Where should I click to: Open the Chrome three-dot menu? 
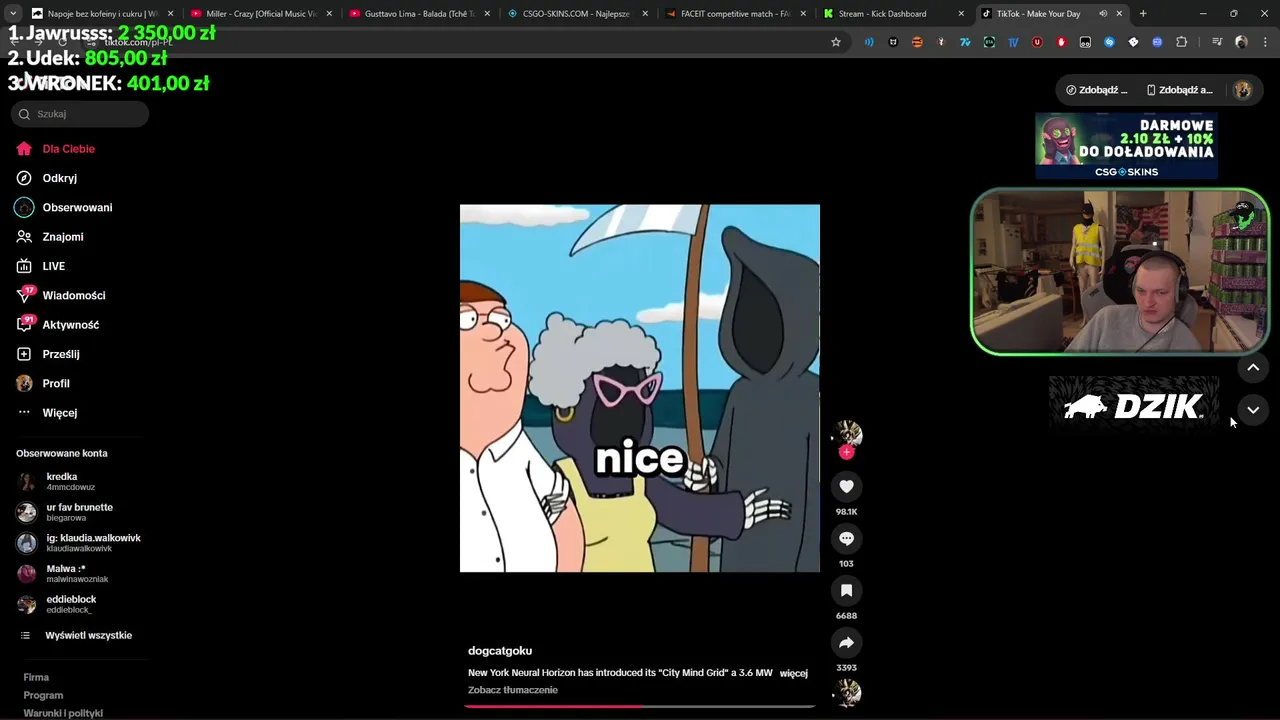[x=1265, y=42]
